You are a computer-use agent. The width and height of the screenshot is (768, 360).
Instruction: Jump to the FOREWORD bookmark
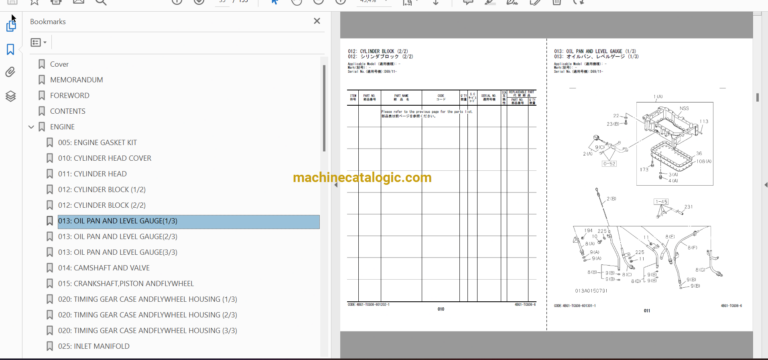70,96
